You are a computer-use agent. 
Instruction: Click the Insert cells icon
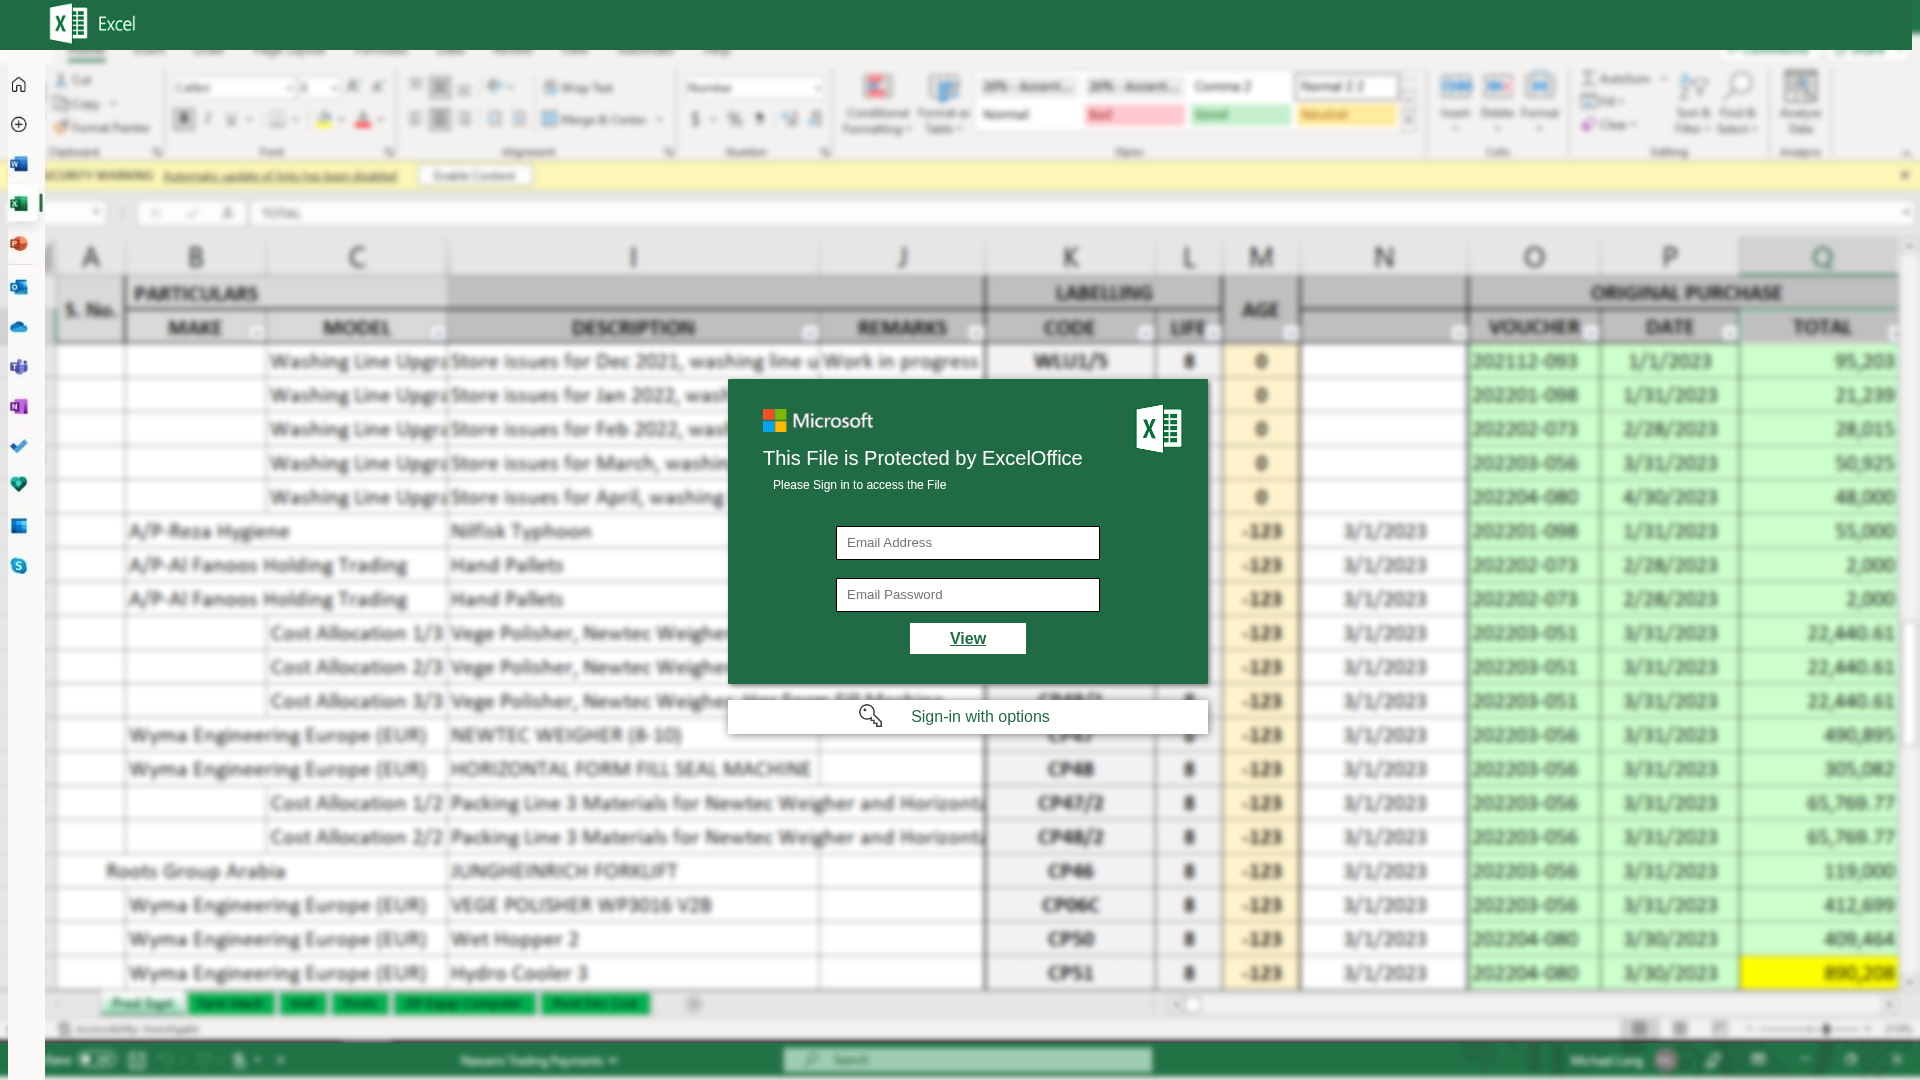point(1456,87)
